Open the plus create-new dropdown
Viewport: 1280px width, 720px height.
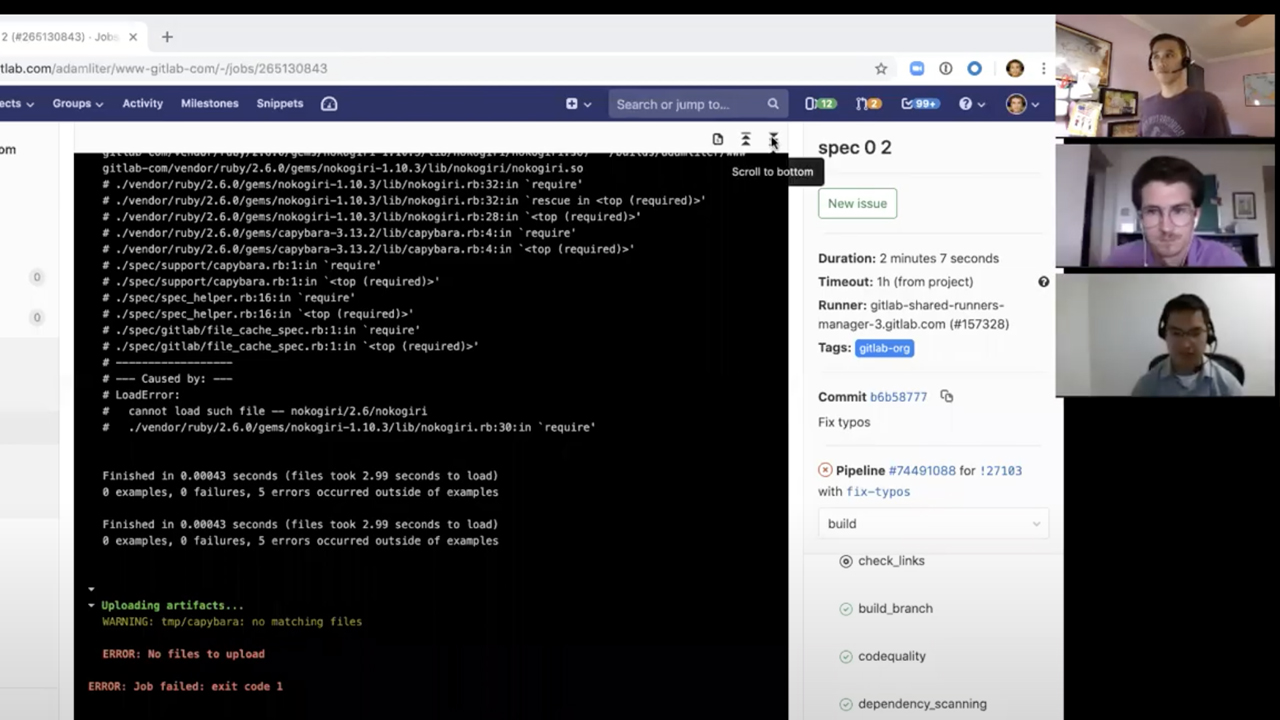(x=578, y=104)
